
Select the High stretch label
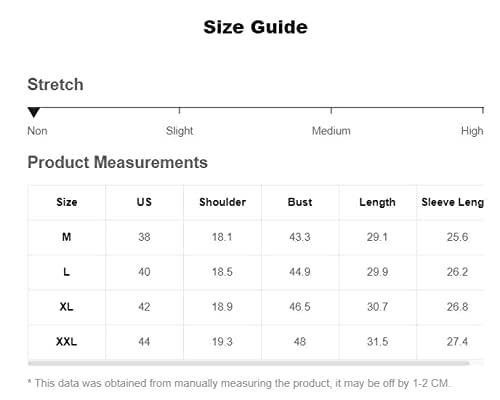coord(472,131)
